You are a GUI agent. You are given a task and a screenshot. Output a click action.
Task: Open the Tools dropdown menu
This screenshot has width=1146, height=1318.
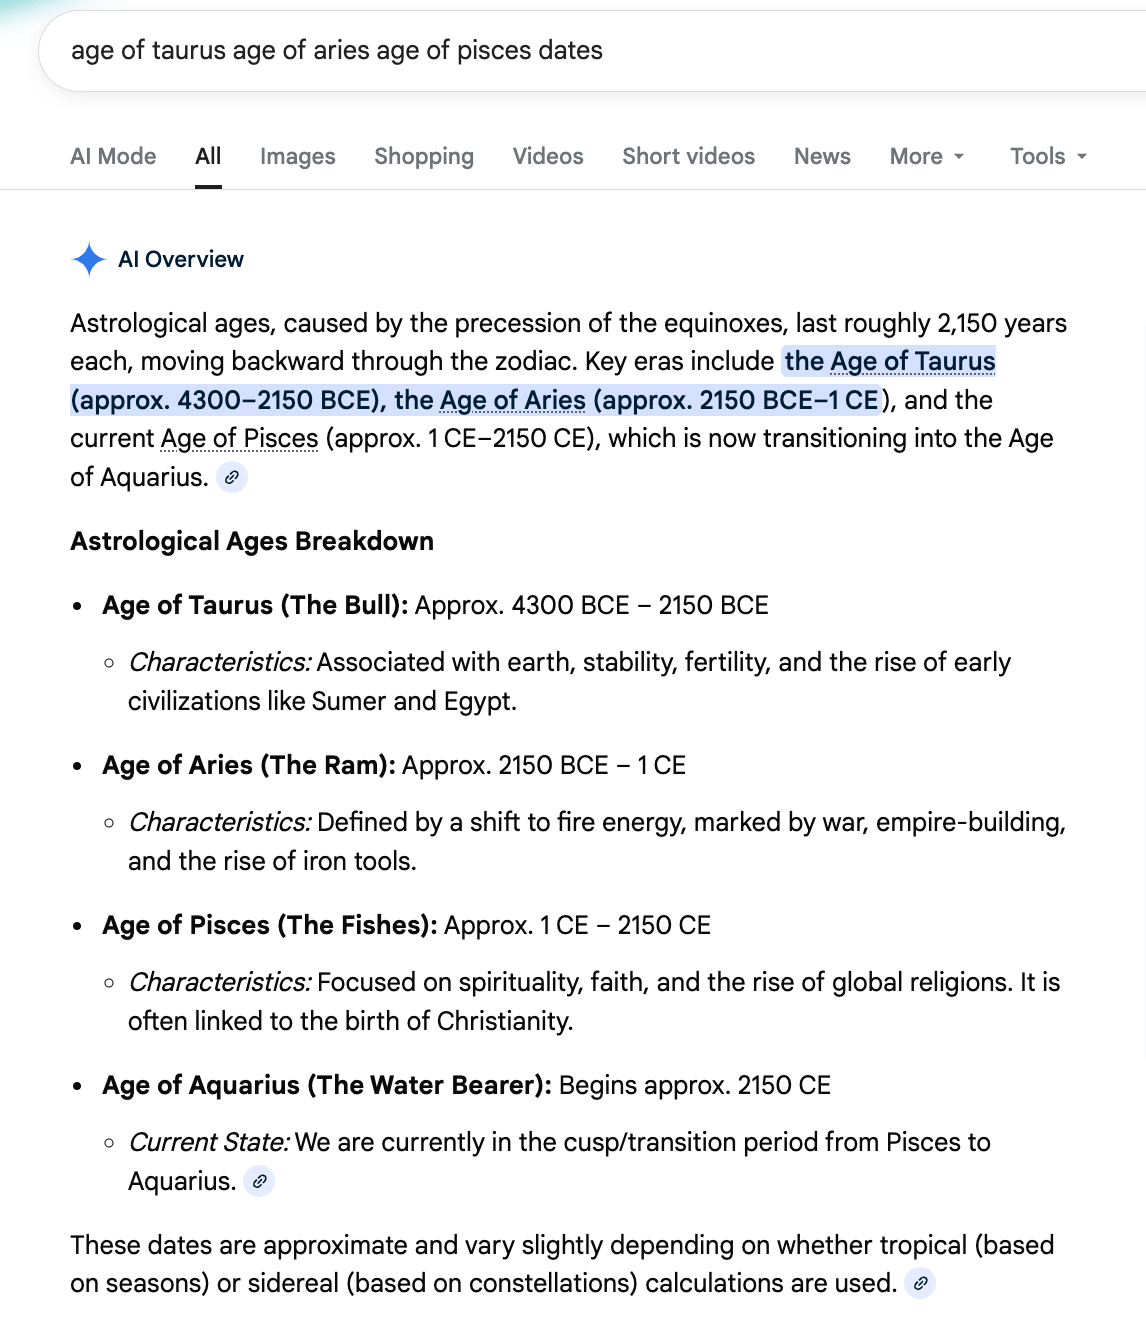[x=1047, y=157]
